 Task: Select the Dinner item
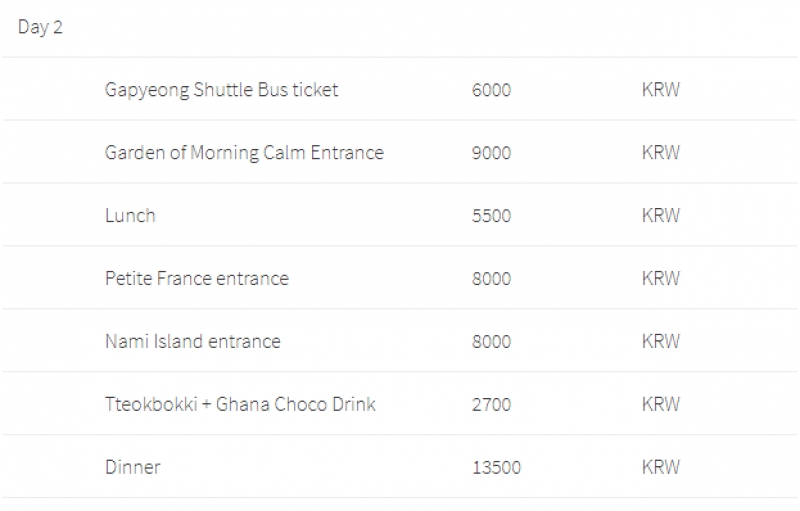pyautogui.click(x=133, y=467)
